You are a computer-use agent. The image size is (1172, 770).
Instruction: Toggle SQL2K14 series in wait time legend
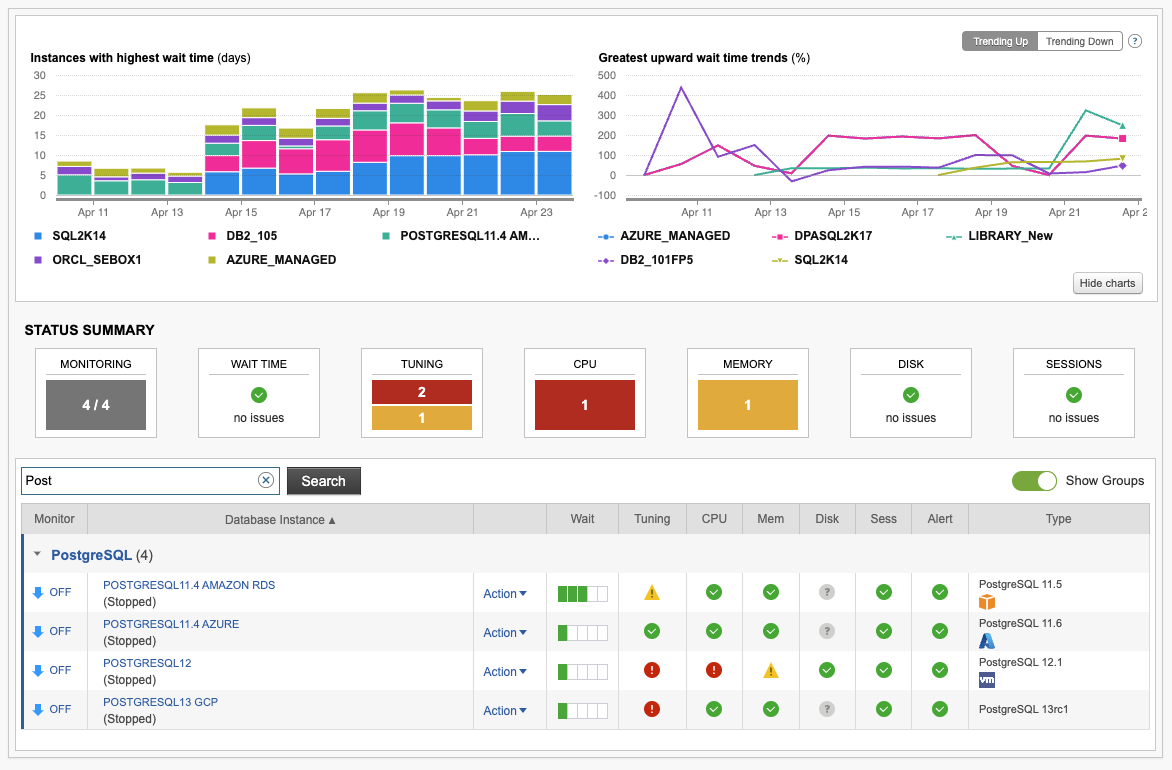point(70,235)
